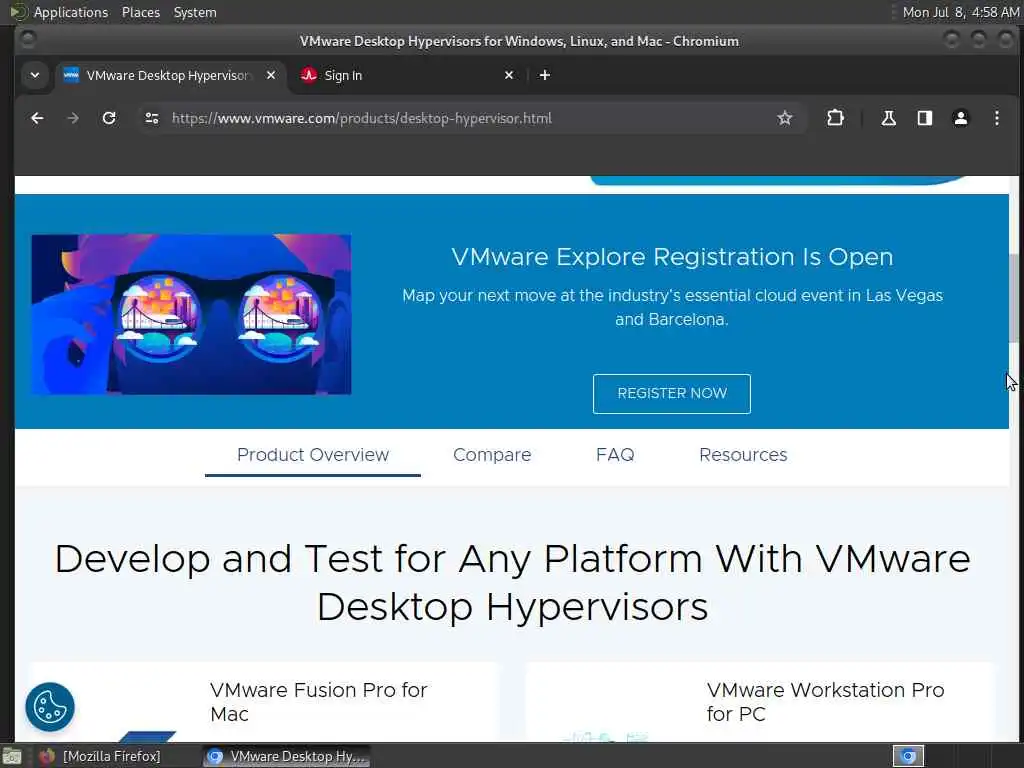Click the VMware Explore glasses banner image
Image resolution: width=1024 pixels, height=768 pixels.
click(191, 314)
